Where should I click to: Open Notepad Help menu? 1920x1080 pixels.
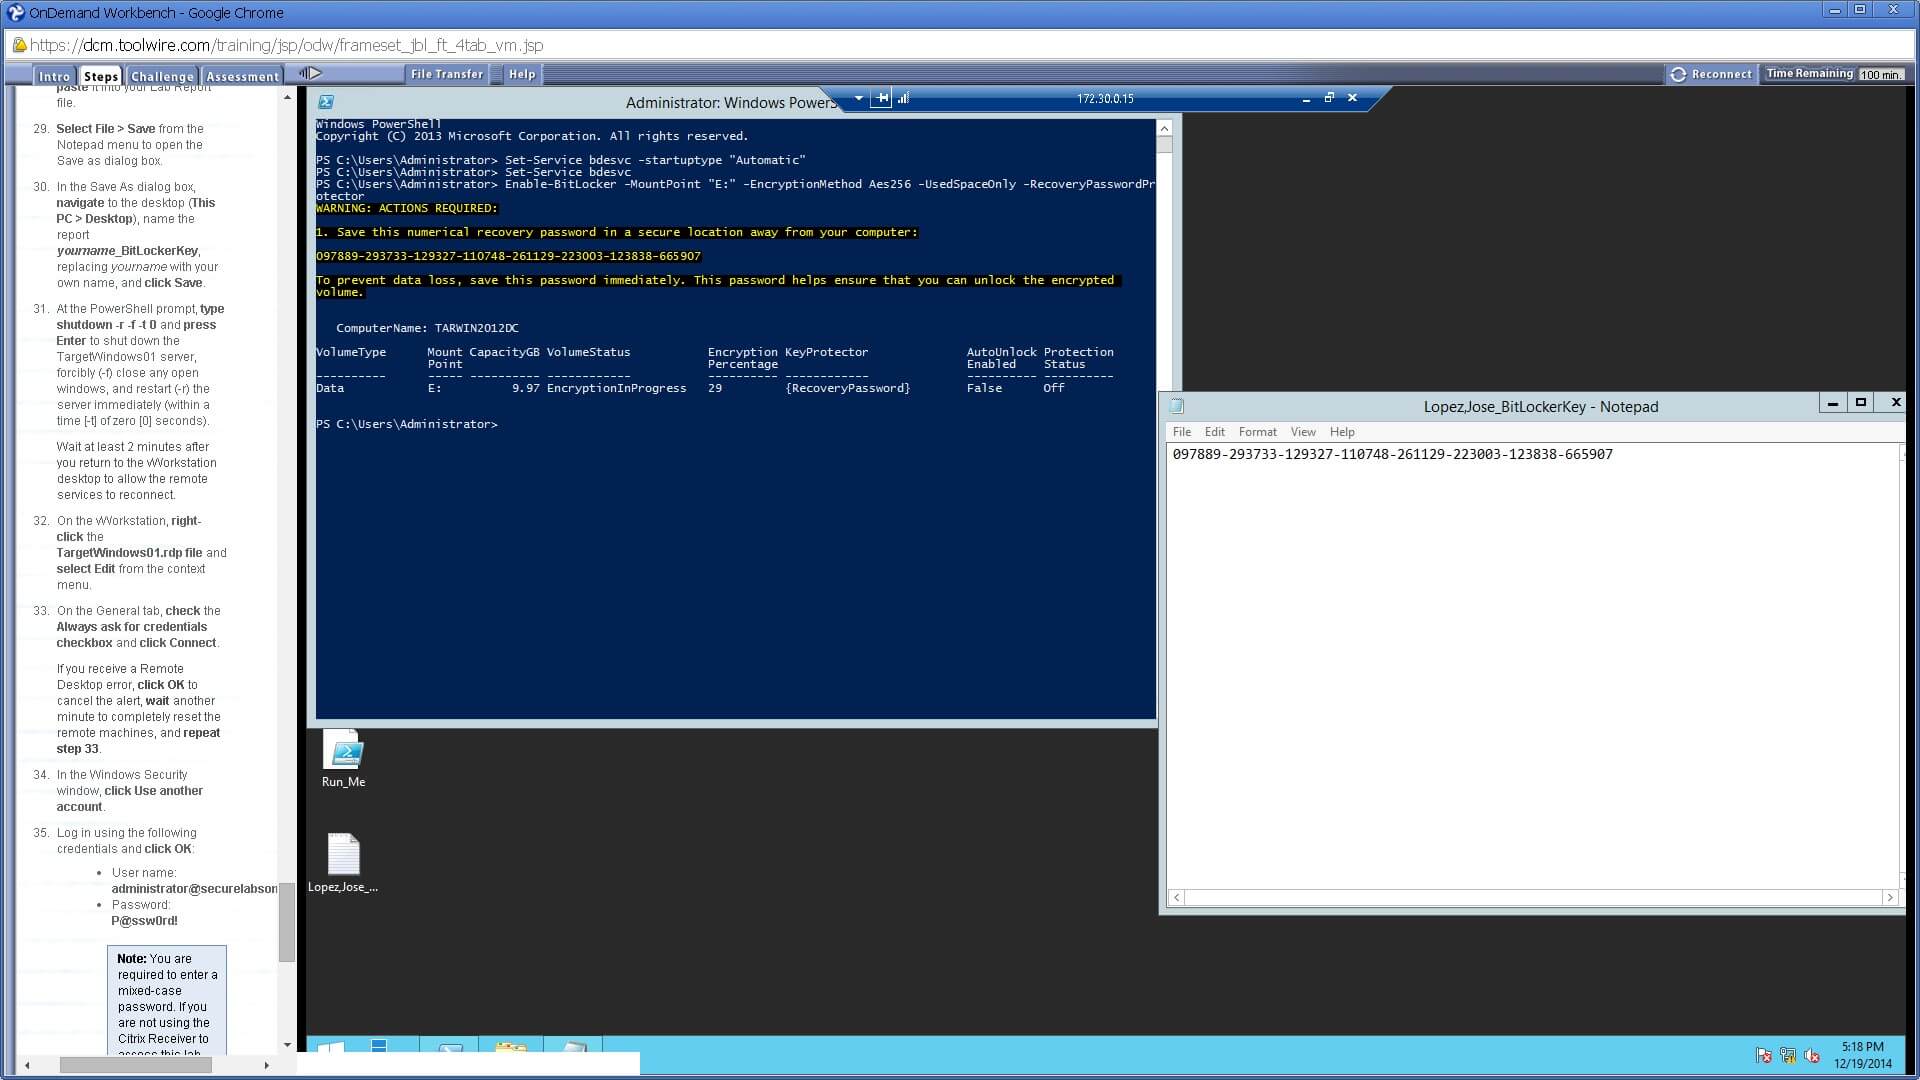click(x=1341, y=432)
